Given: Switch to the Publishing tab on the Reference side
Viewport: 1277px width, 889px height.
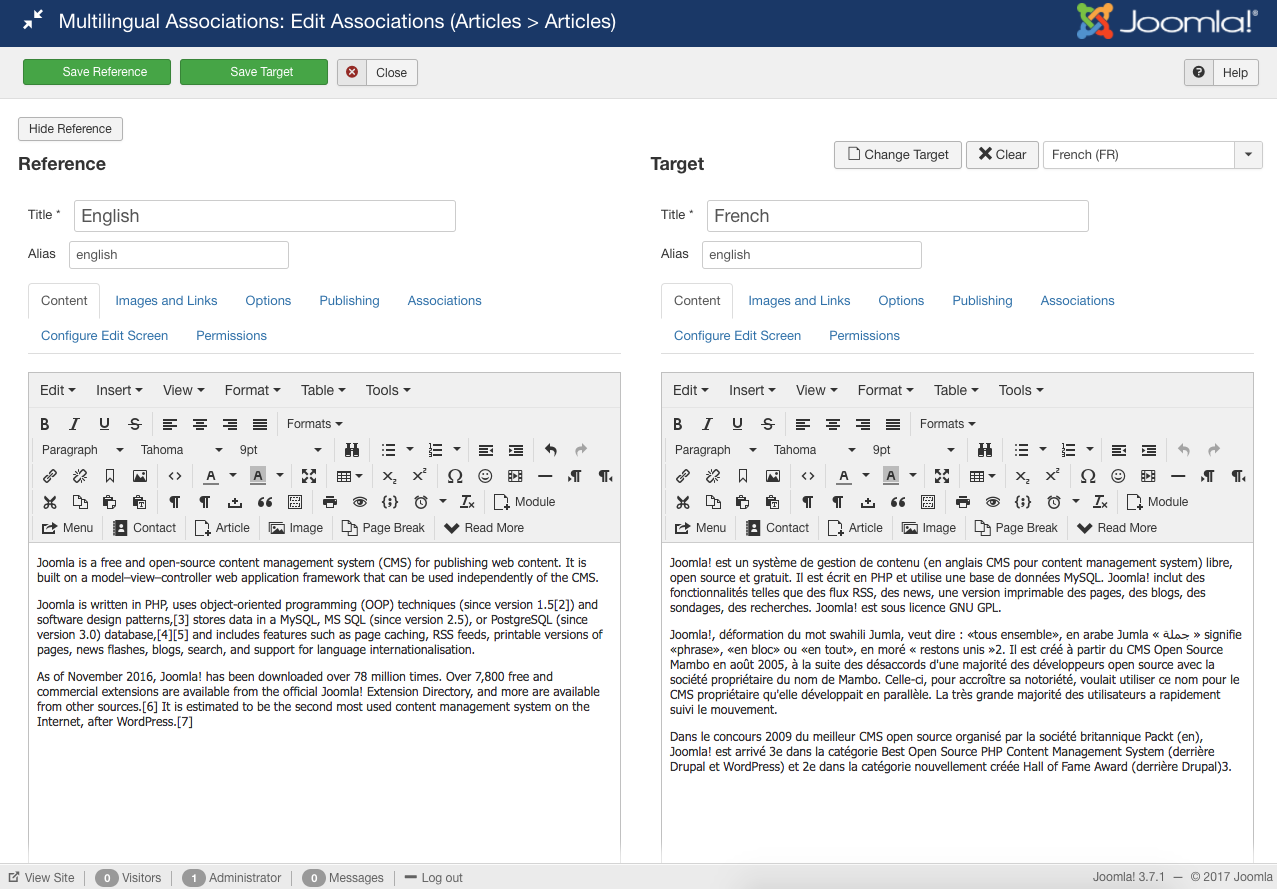Looking at the screenshot, I should [x=349, y=300].
